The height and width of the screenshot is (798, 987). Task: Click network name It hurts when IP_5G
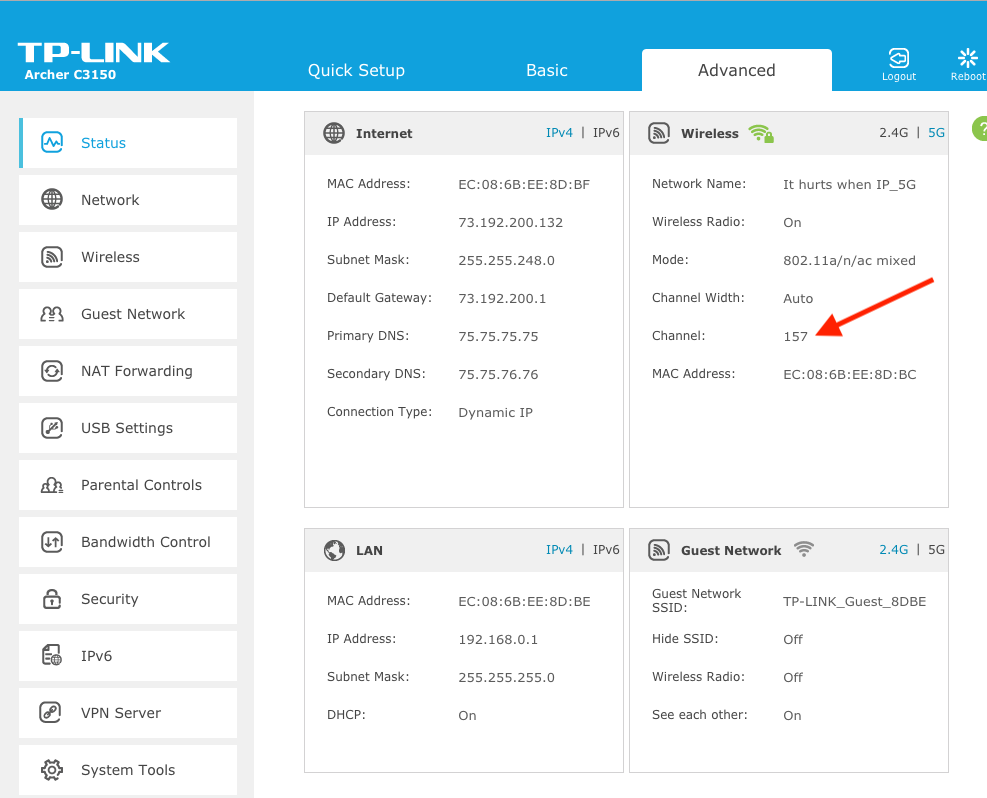tap(849, 184)
